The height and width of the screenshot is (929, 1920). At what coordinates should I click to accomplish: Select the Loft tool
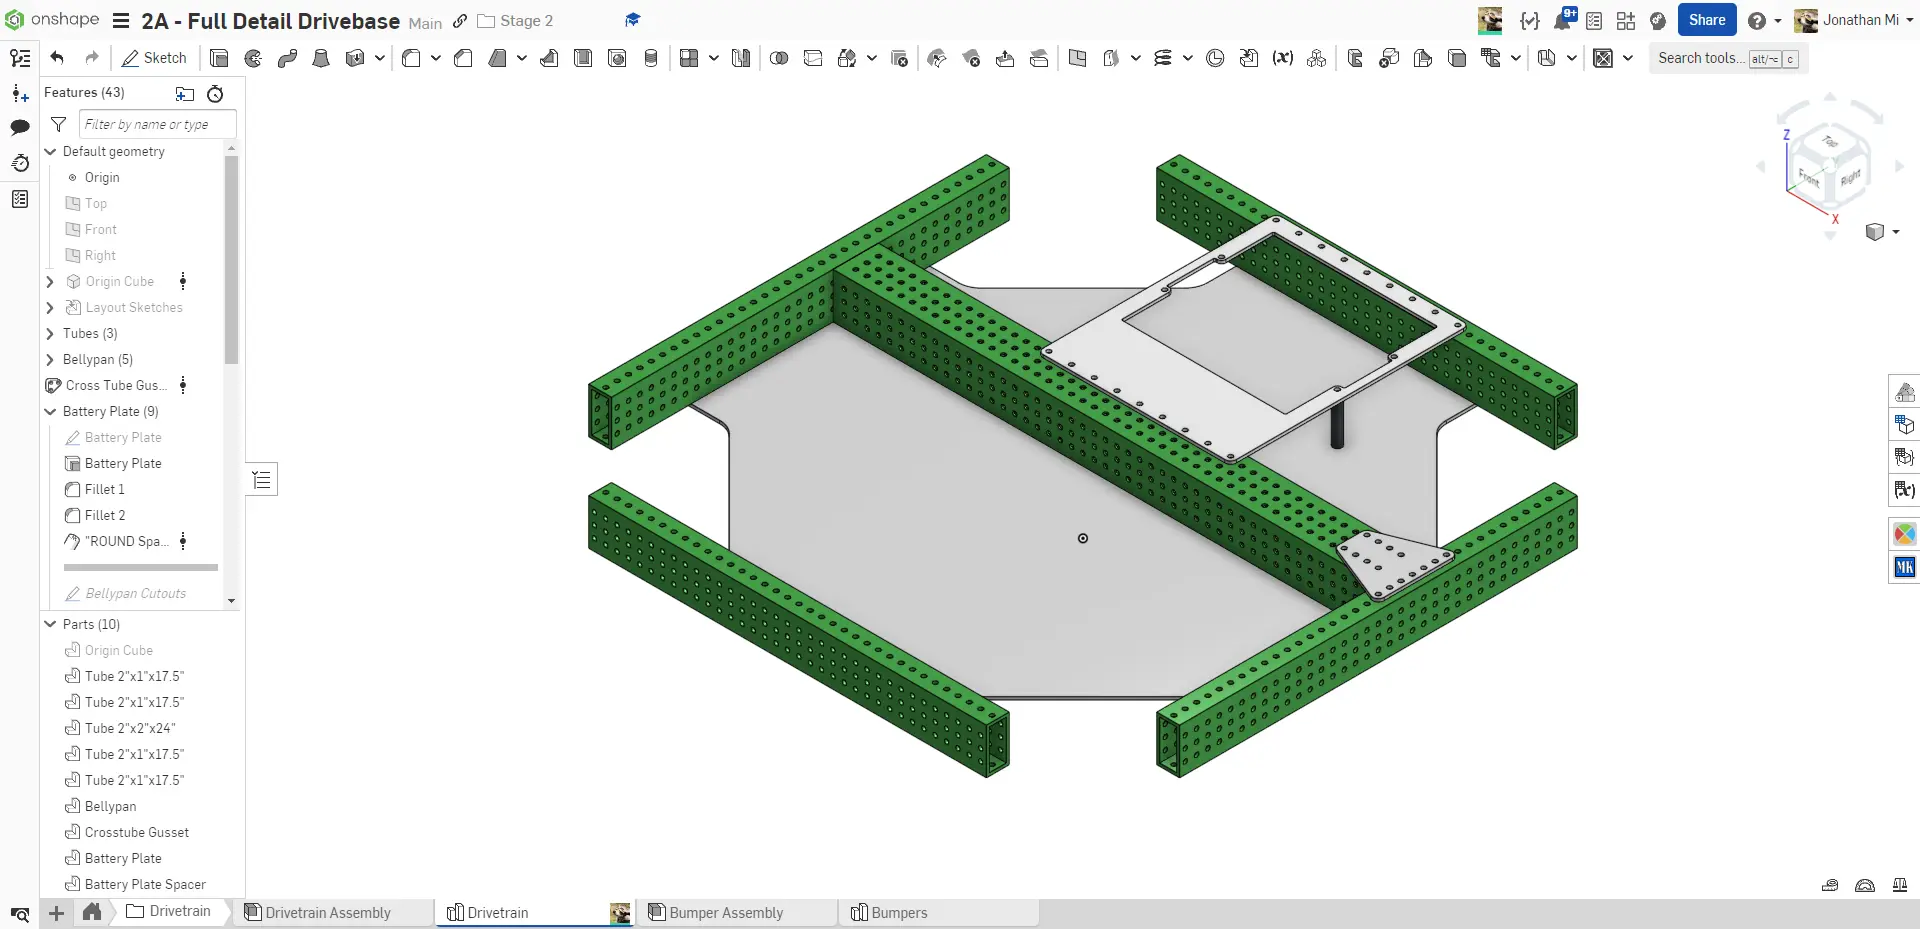pos(321,58)
